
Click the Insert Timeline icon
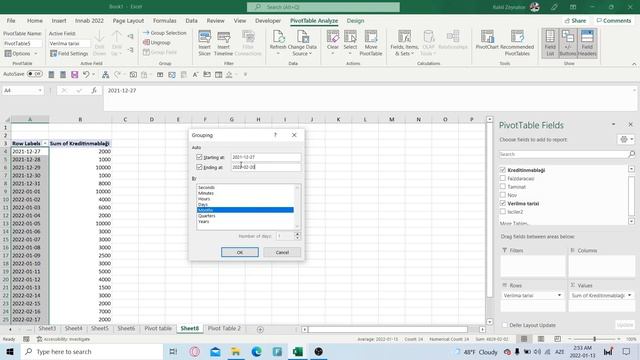223,42
